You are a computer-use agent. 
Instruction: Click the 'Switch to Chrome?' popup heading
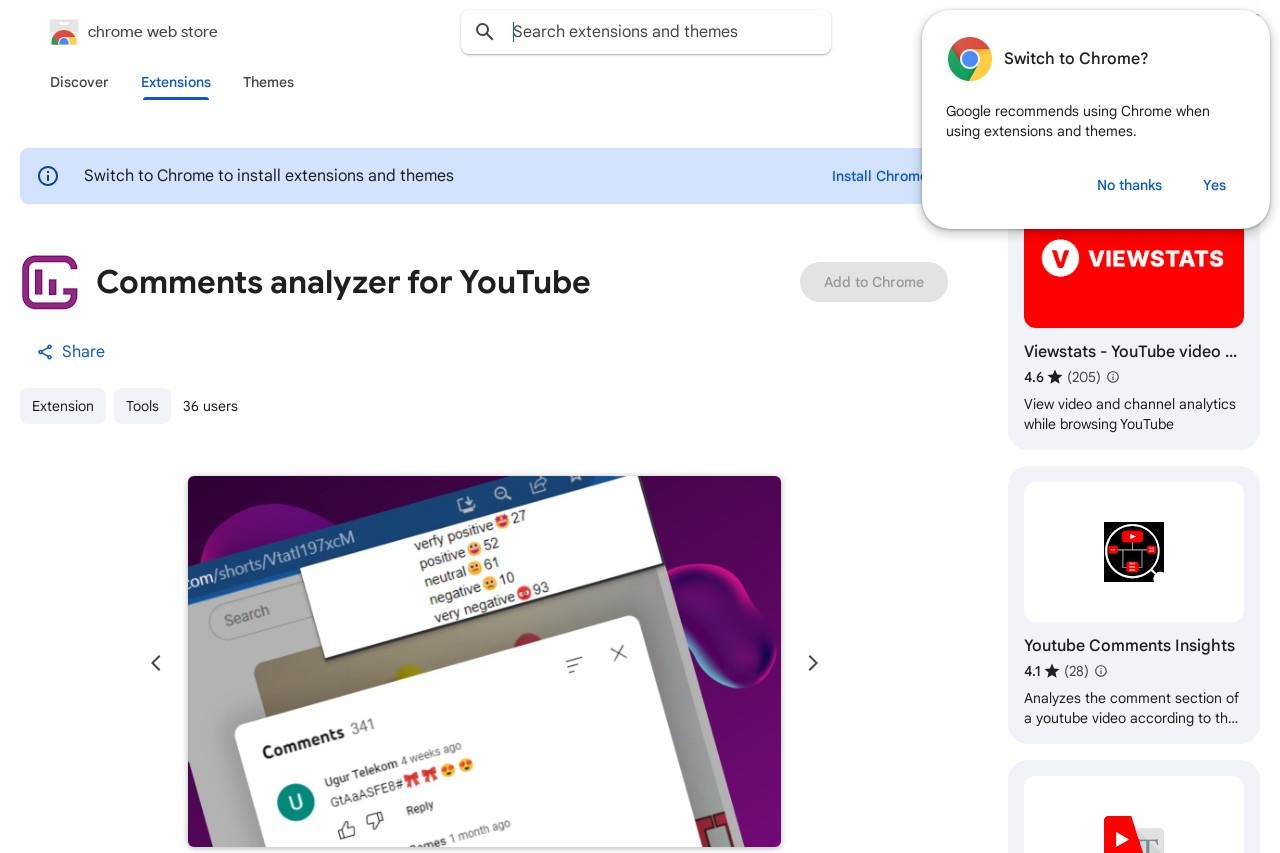coord(1076,59)
